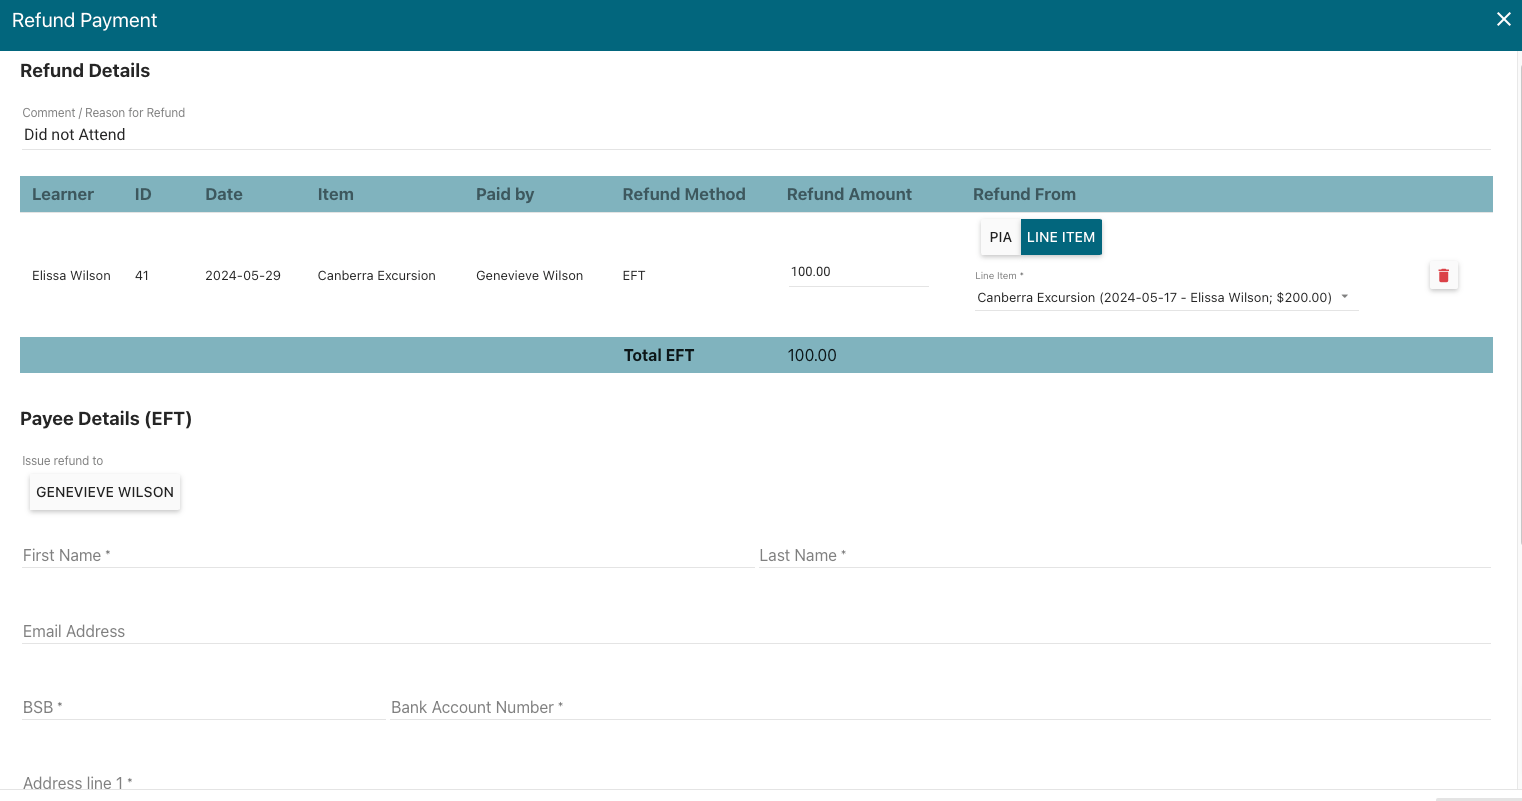
Task: Focus the First Name field
Action: click(387, 555)
